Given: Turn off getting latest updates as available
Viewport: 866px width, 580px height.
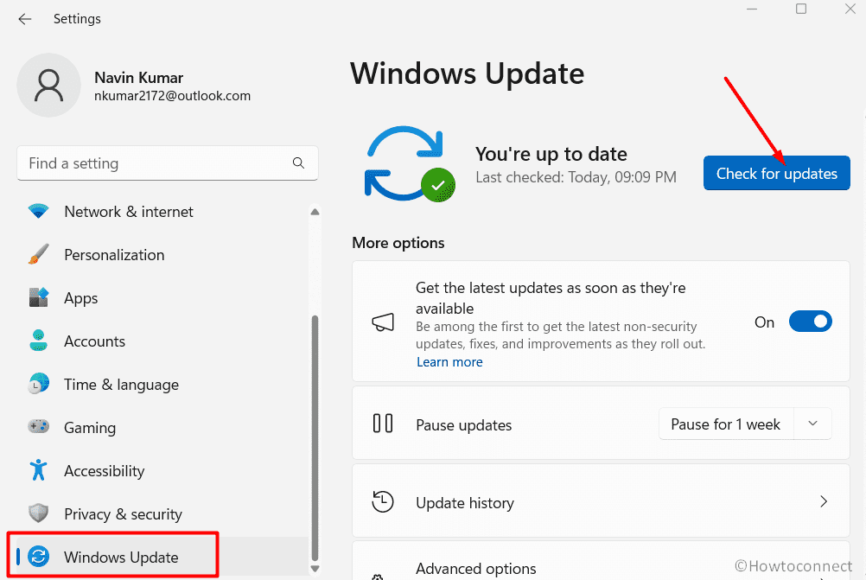Looking at the screenshot, I should click(x=811, y=321).
